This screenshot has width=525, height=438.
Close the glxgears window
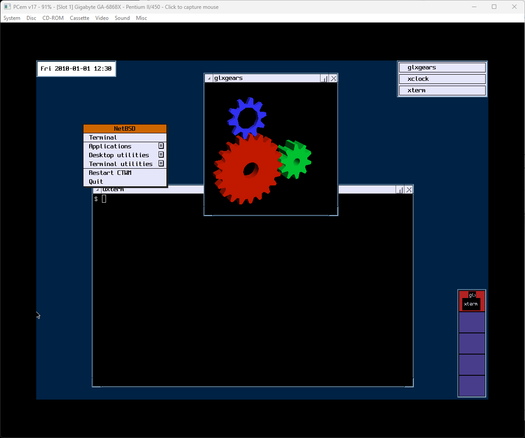tap(333, 78)
